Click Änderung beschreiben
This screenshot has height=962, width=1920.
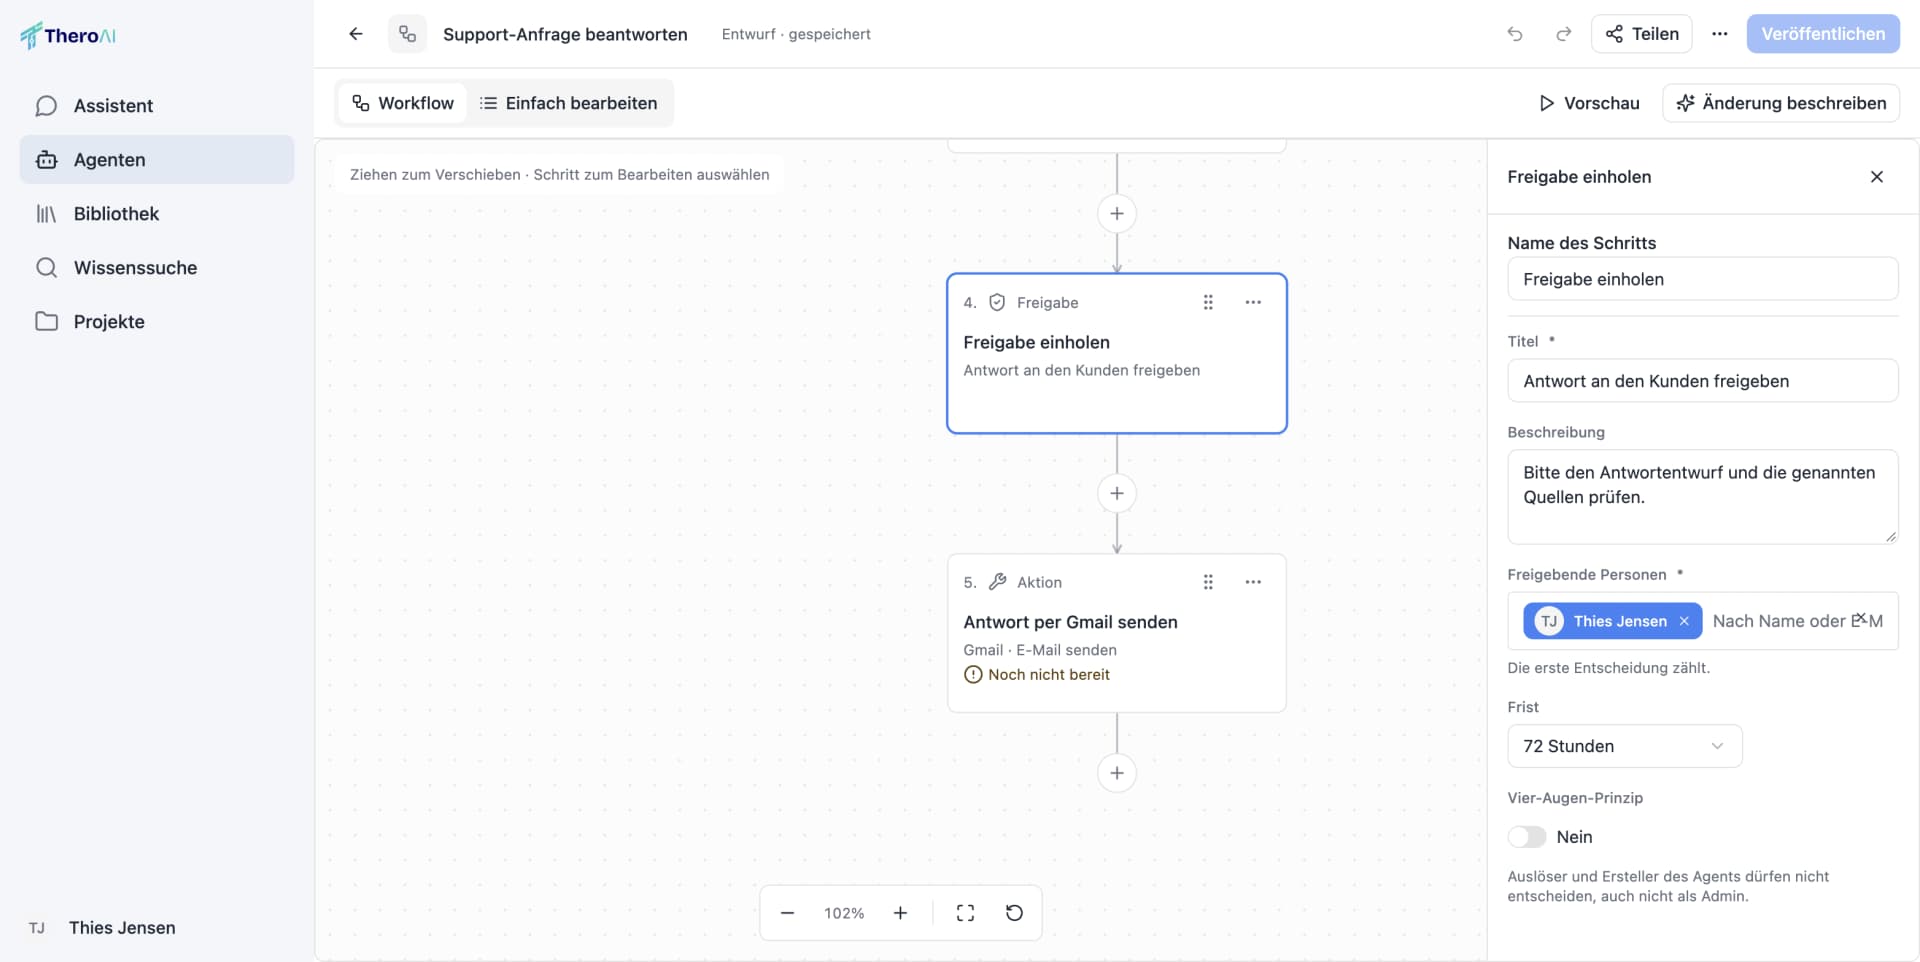tap(1781, 103)
